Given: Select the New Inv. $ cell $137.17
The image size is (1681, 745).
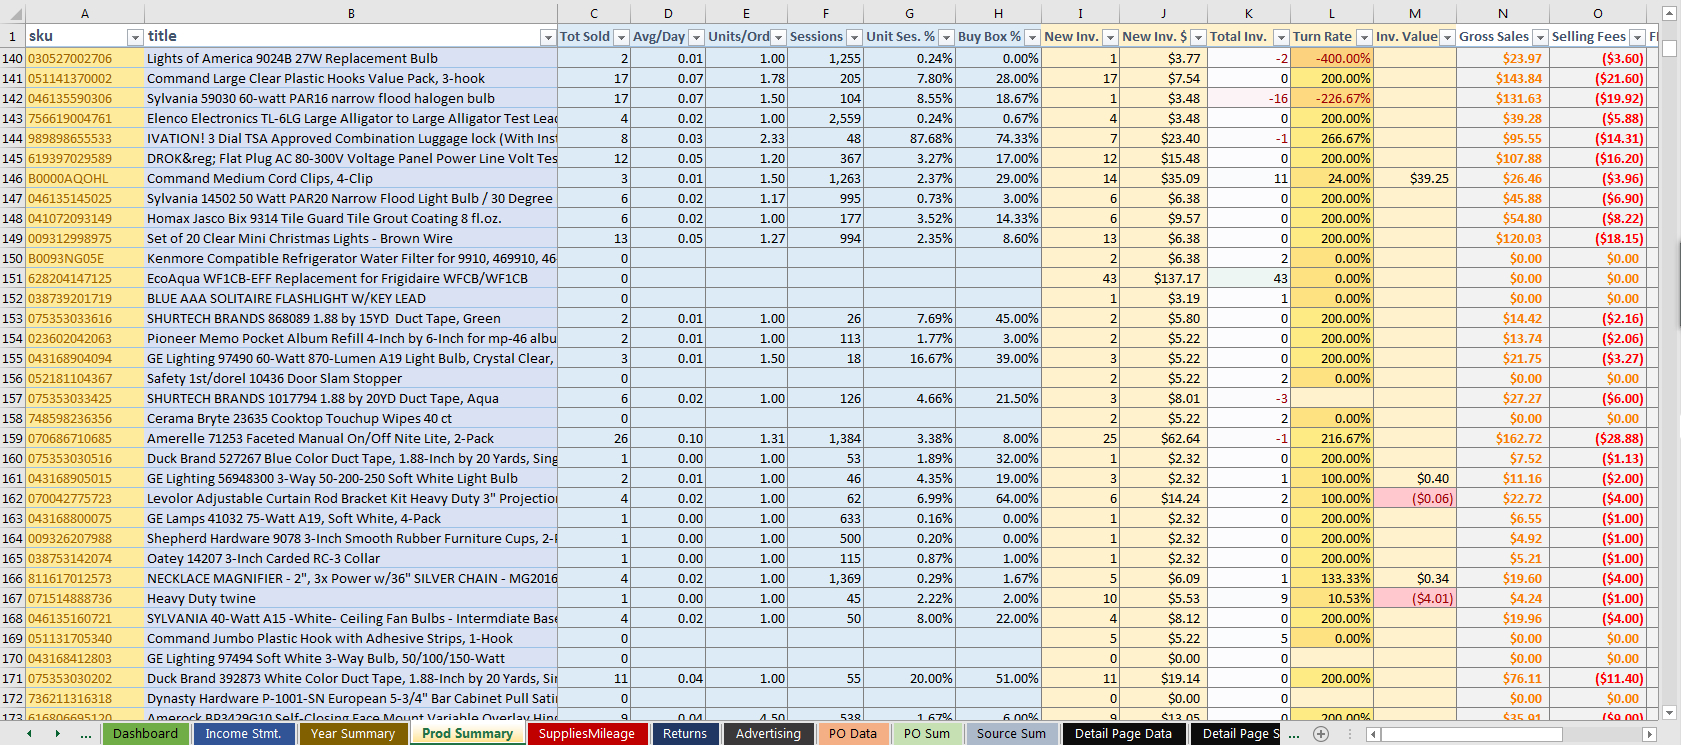Looking at the screenshot, I should point(1163,279).
